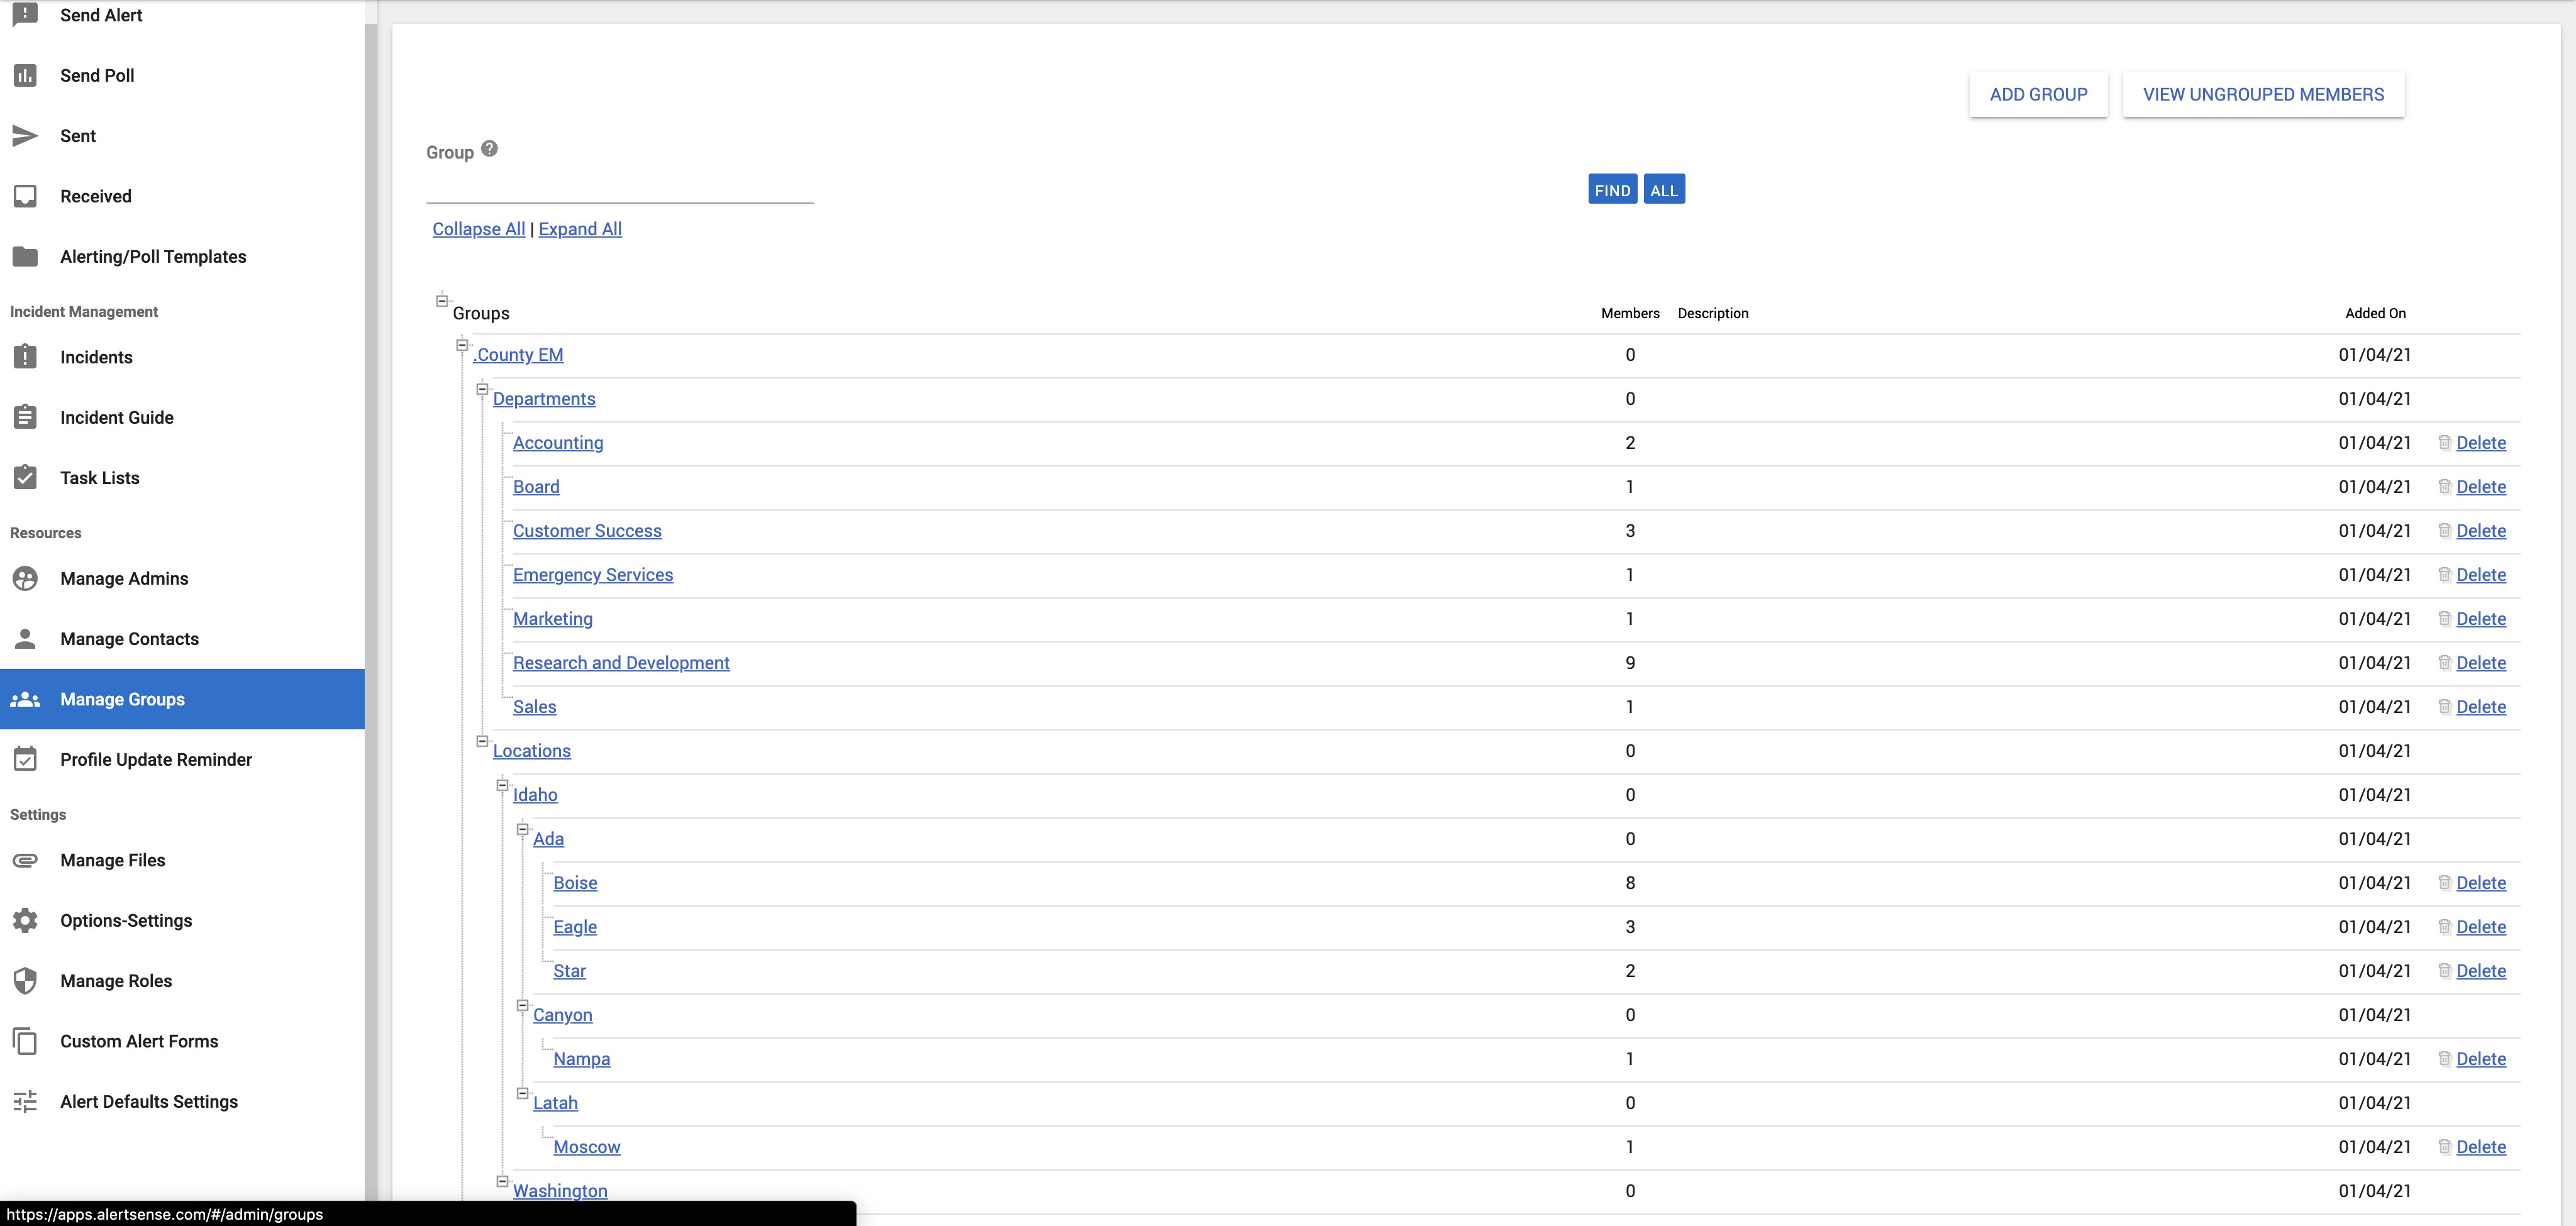The height and width of the screenshot is (1226, 2576).
Task: Click trash icon in the Sales row
Action: click(2444, 706)
